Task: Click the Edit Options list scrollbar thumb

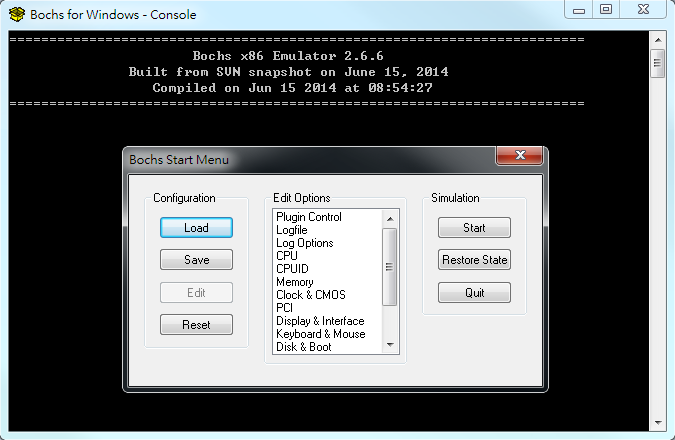Action: tap(390, 267)
